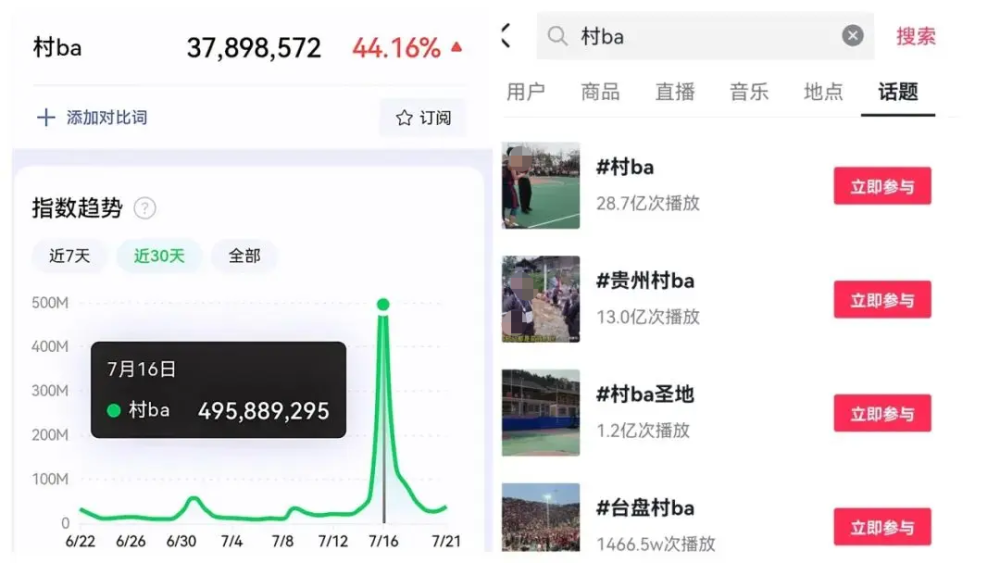Switch to the 直播 tab
The image size is (1000, 563).
pos(675,92)
